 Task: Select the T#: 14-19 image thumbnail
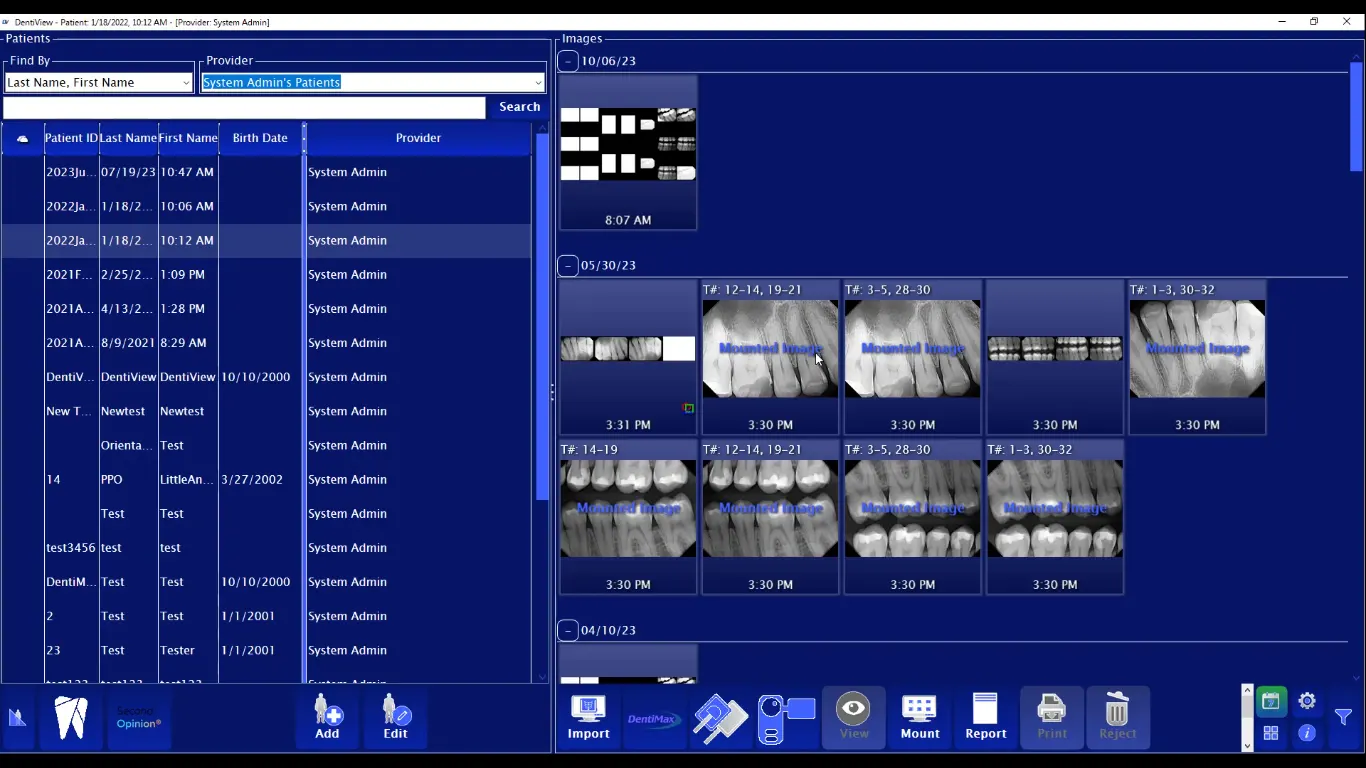point(628,517)
